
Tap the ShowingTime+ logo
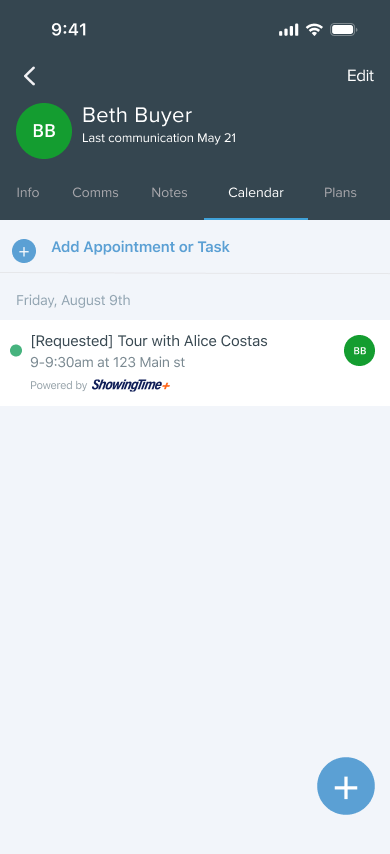131,385
